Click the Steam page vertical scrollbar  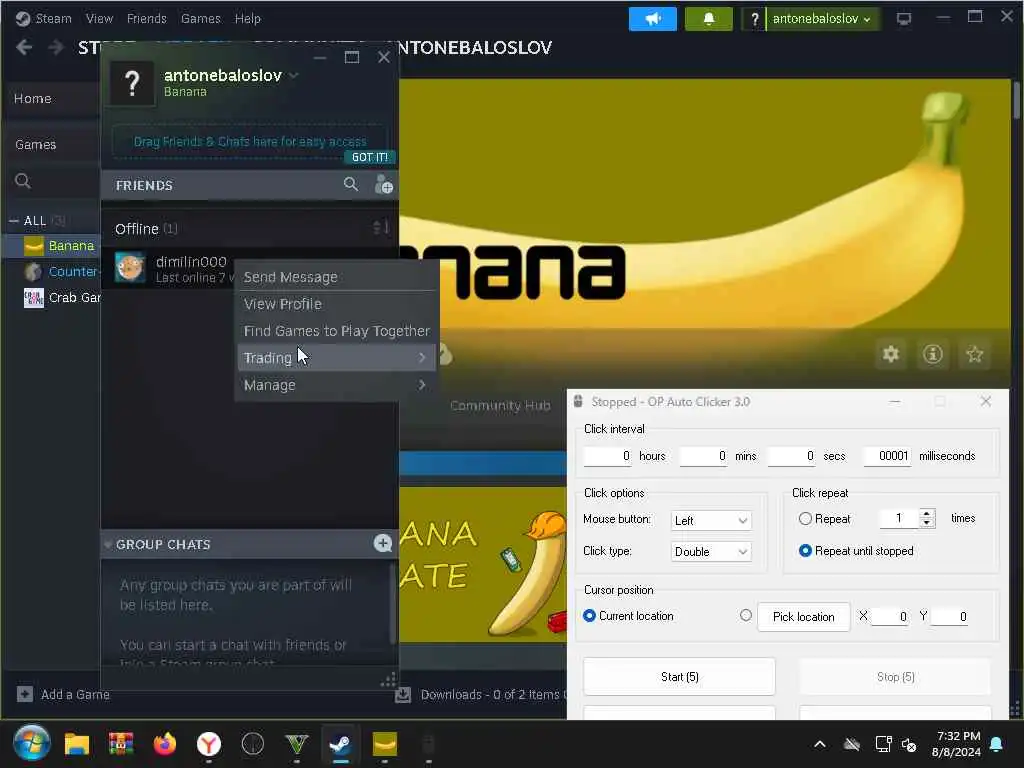tap(1016, 101)
